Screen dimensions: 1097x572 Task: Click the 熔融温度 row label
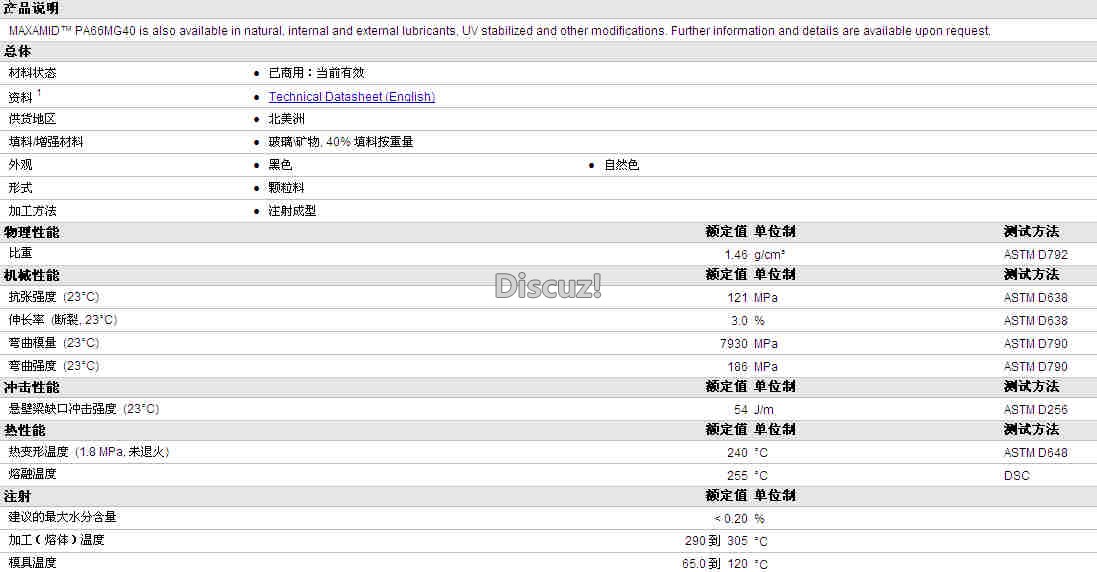pyautogui.click(x=32, y=474)
